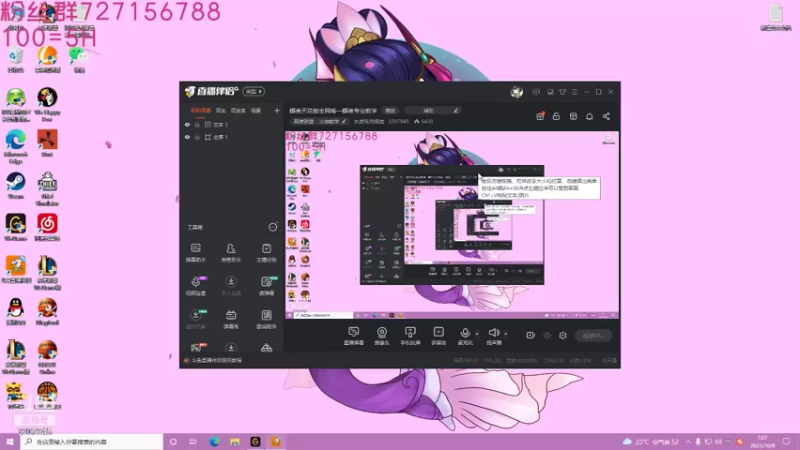Open the bottom-right toolbox car-shaped tool
This screenshot has width=800, height=450.
coord(266,348)
